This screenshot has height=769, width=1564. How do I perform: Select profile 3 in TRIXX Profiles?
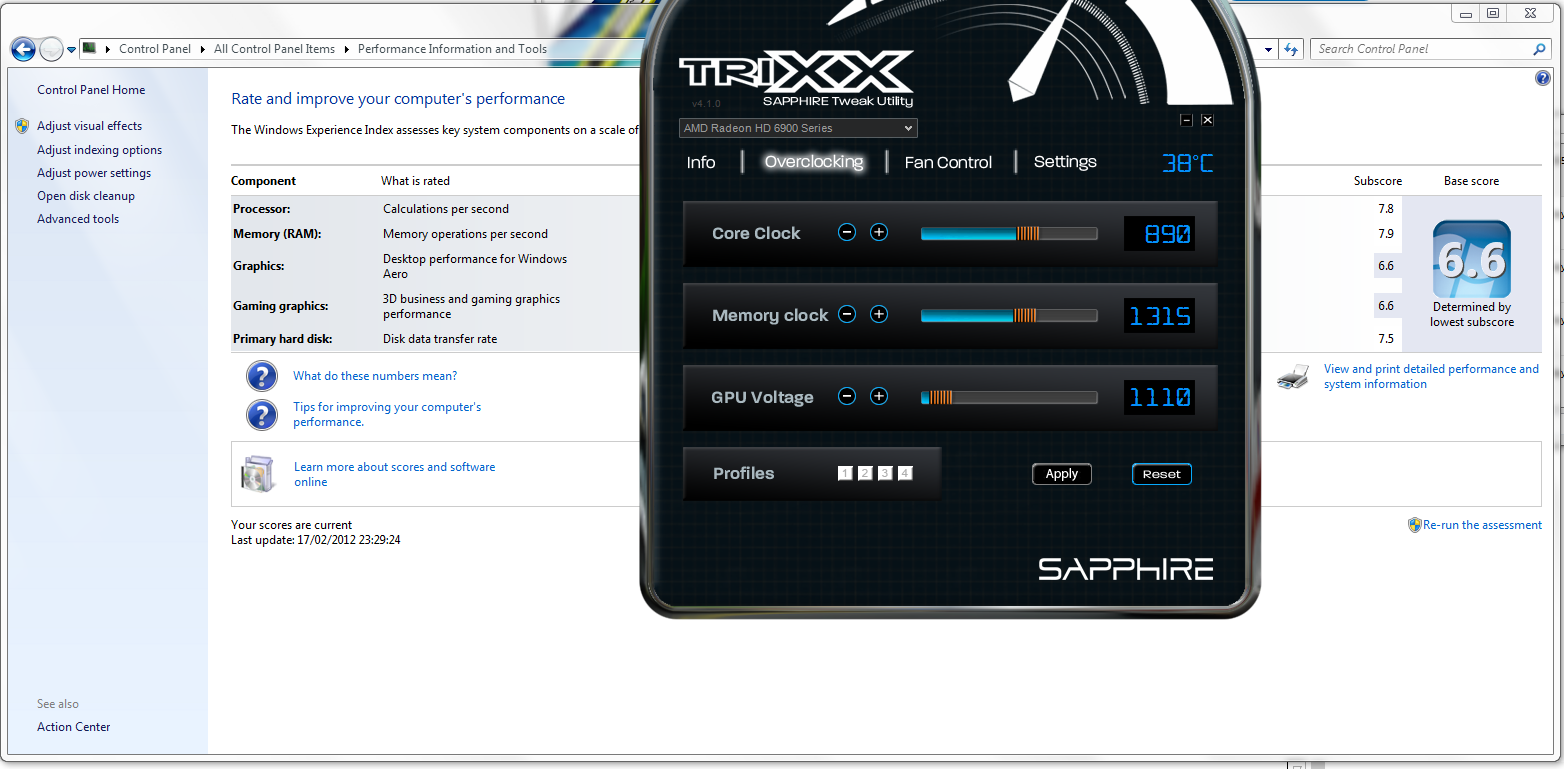click(885, 474)
